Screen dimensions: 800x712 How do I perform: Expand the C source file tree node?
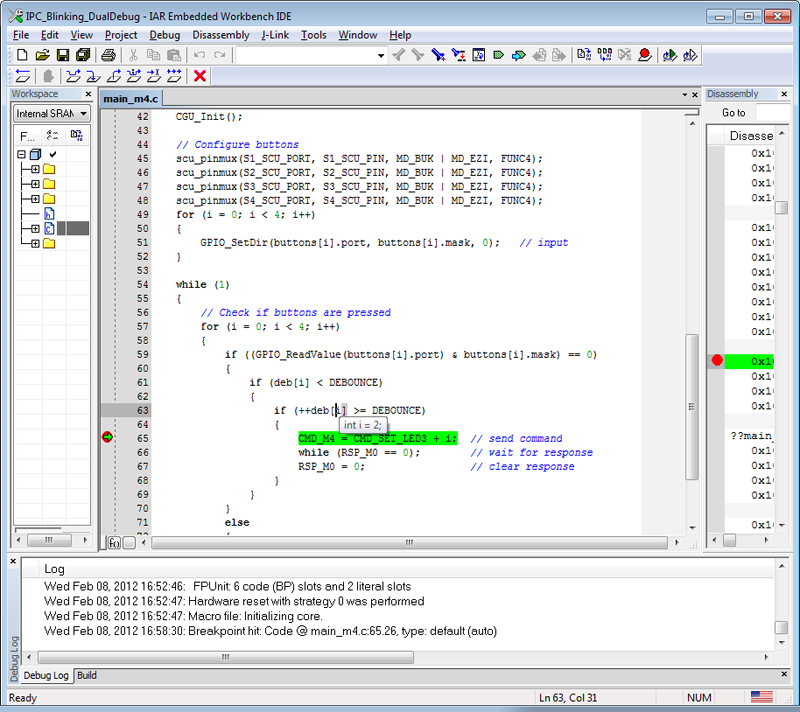(35, 228)
